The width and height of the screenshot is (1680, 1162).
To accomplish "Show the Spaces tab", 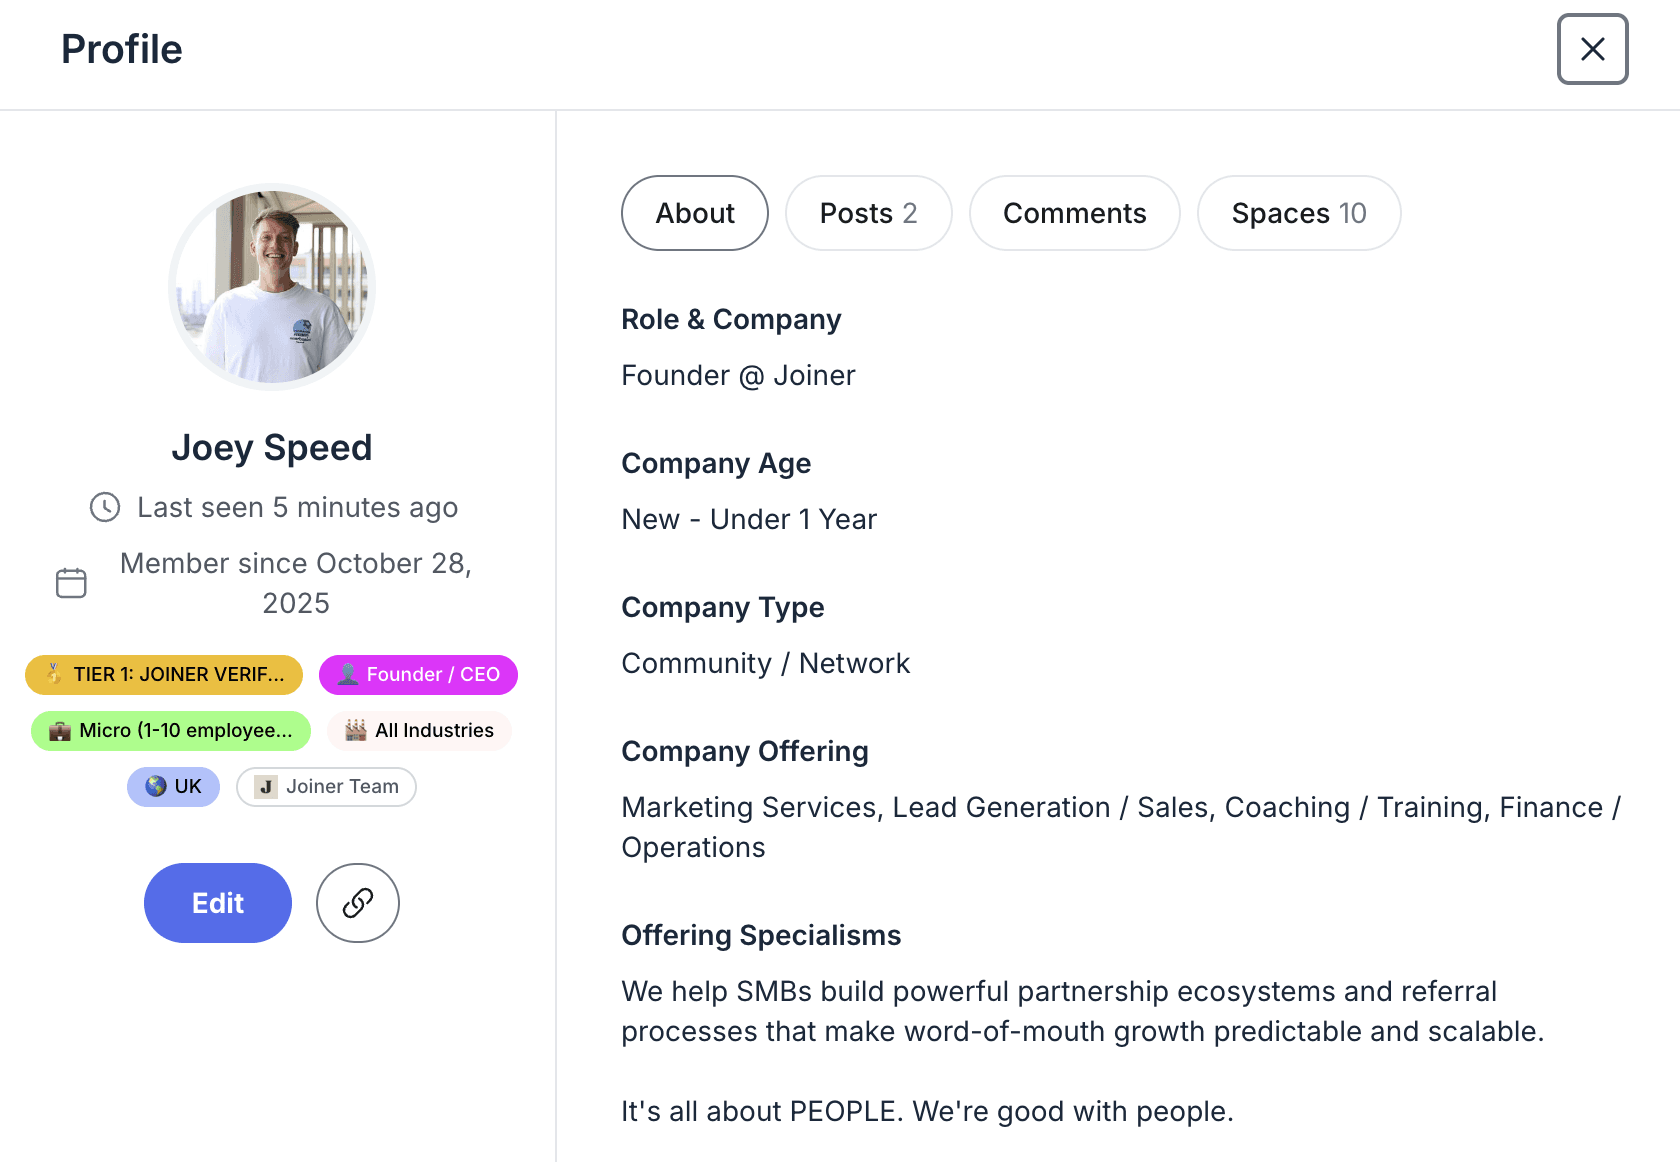I will pyautogui.click(x=1298, y=213).
